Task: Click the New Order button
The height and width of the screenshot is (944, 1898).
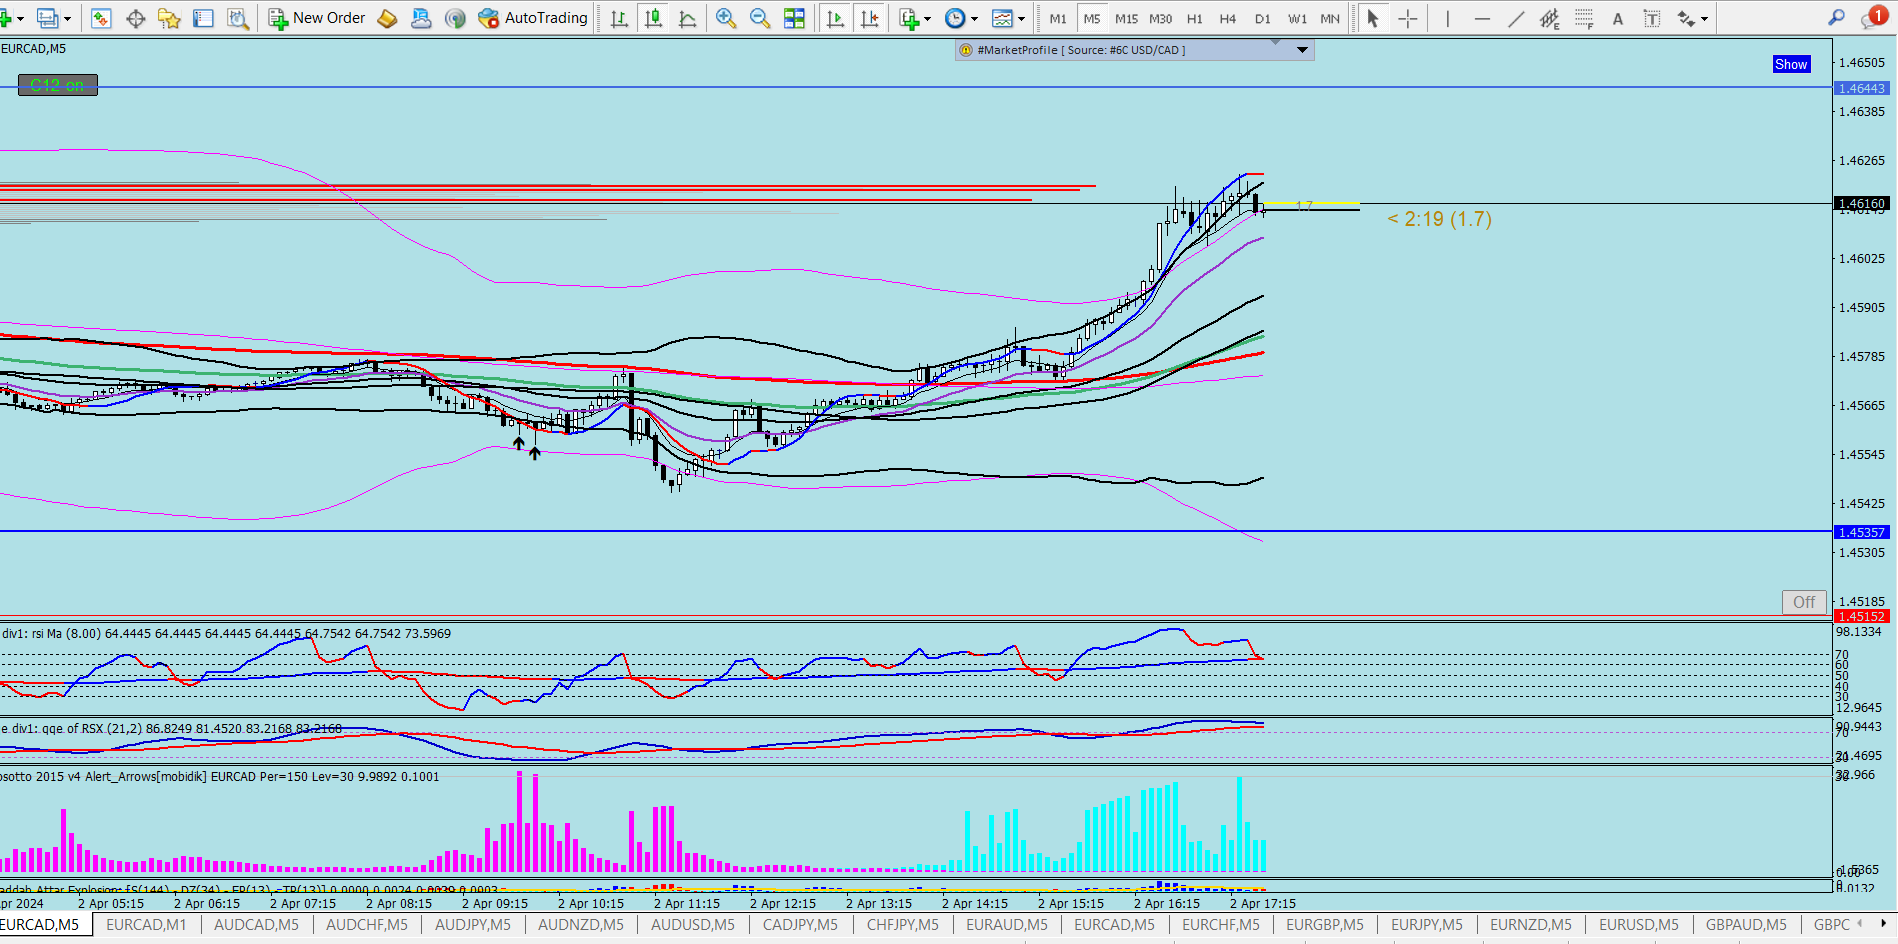Action: [x=318, y=18]
